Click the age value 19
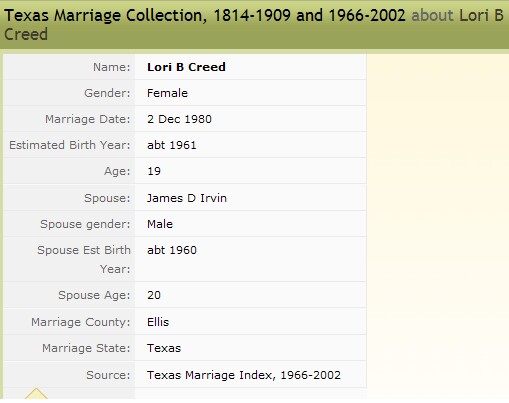This screenshot has height=403, width=509. [x=154, y=171]
